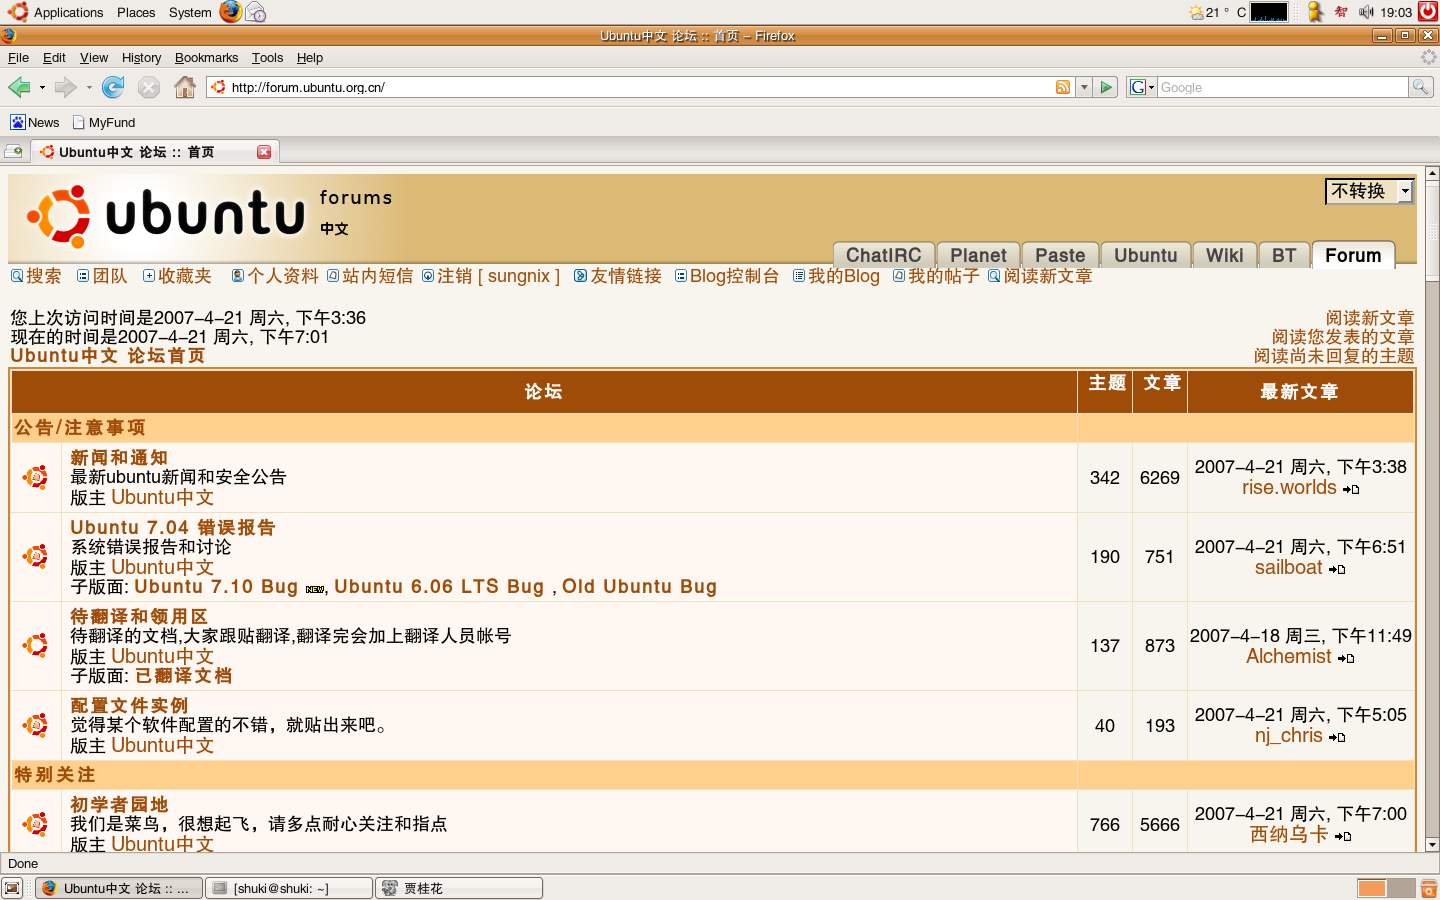View latest post icon next to Alchemist
The image size is (1440, 900).
click(1346, 658)
